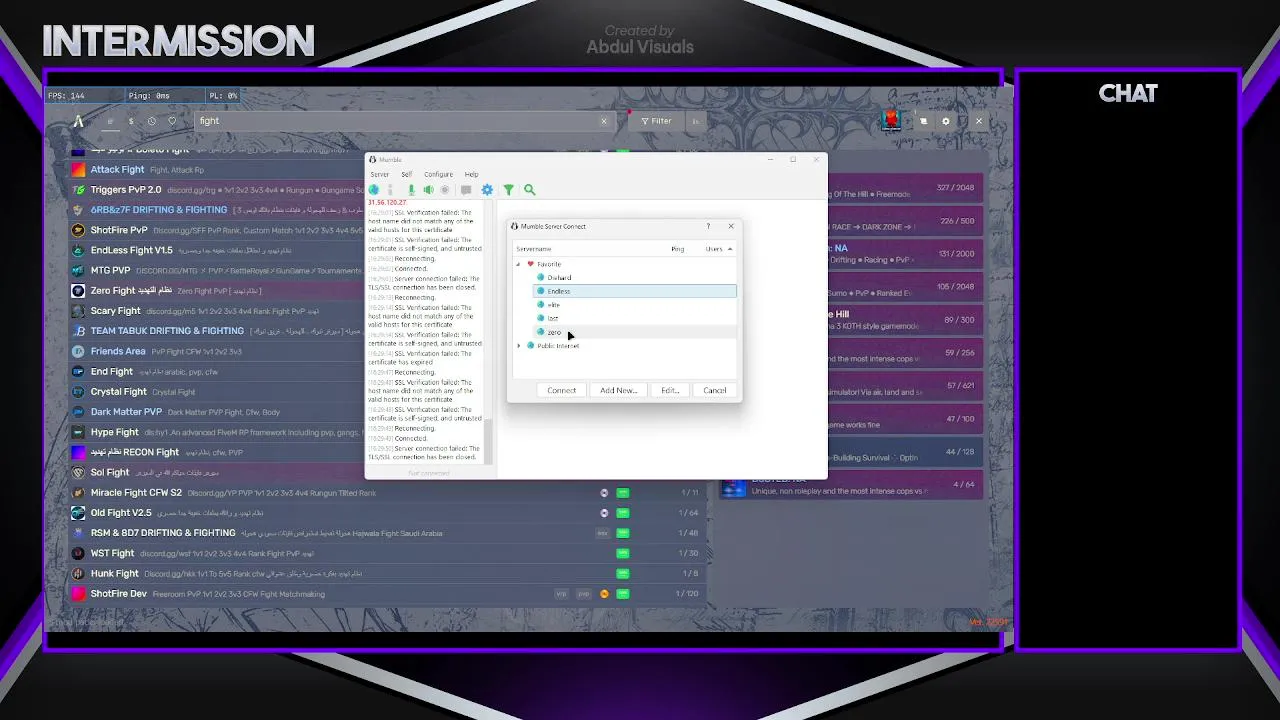Click the red user avatar in launcher
This screenshot has height=720, width=1280.
(891, 120)
